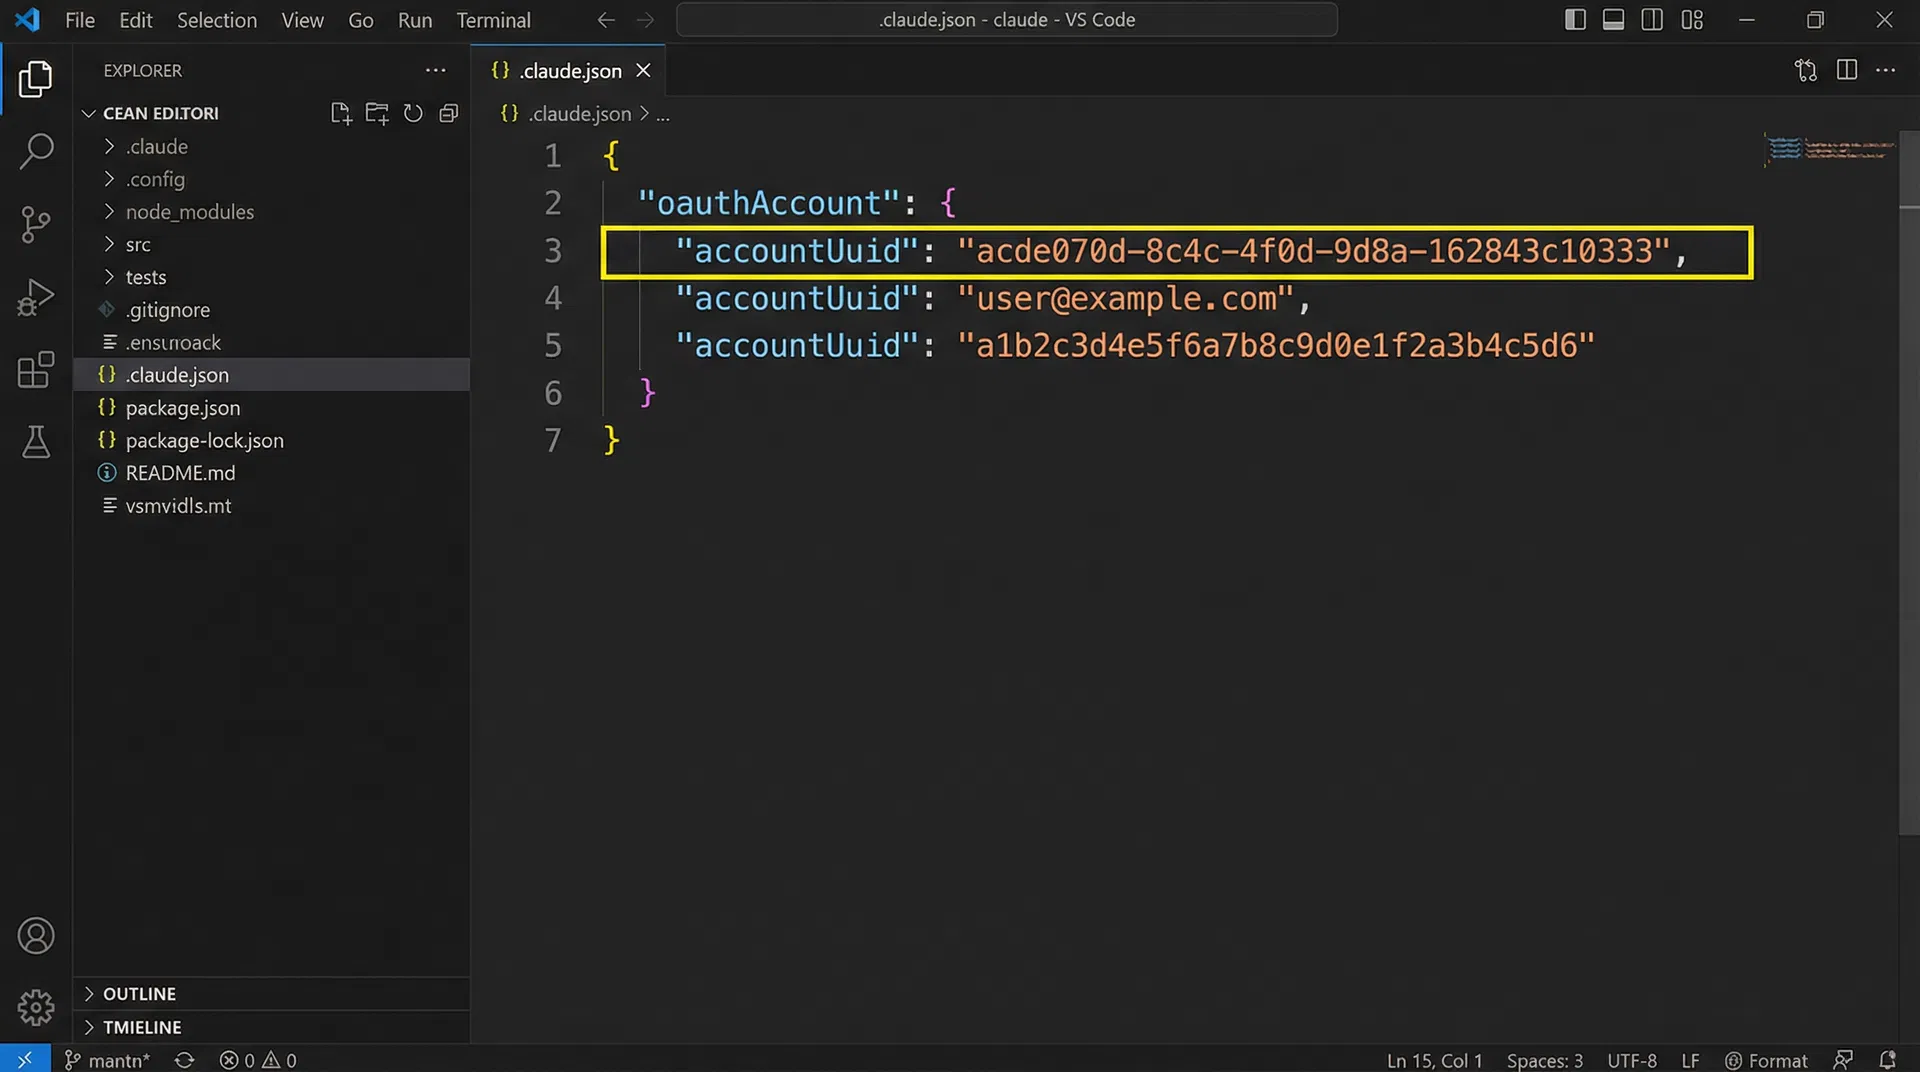Open the Explorer view in activity bar
The height and width of the screenshot is (1072, 1920).
tap(36, 79)
